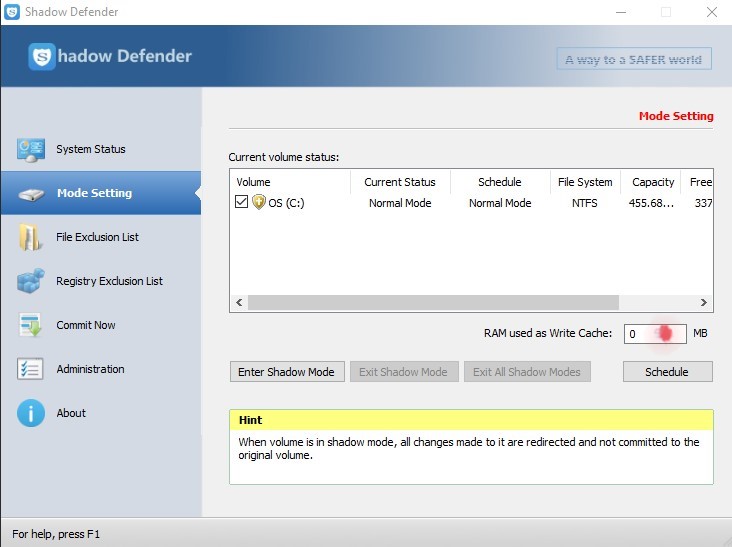Click the RAM used as Write Cache field
This screenshot has height=547, width=732.
tap(655, 334)
